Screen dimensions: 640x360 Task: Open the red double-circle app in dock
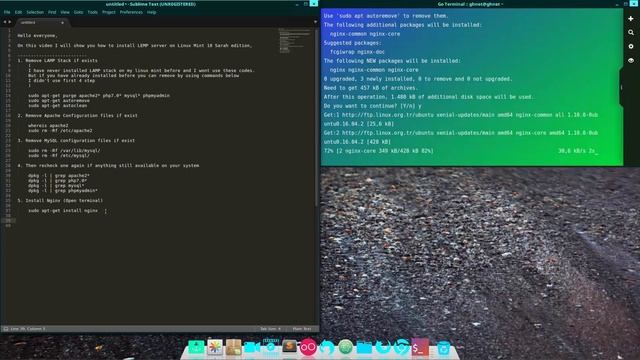308,347
